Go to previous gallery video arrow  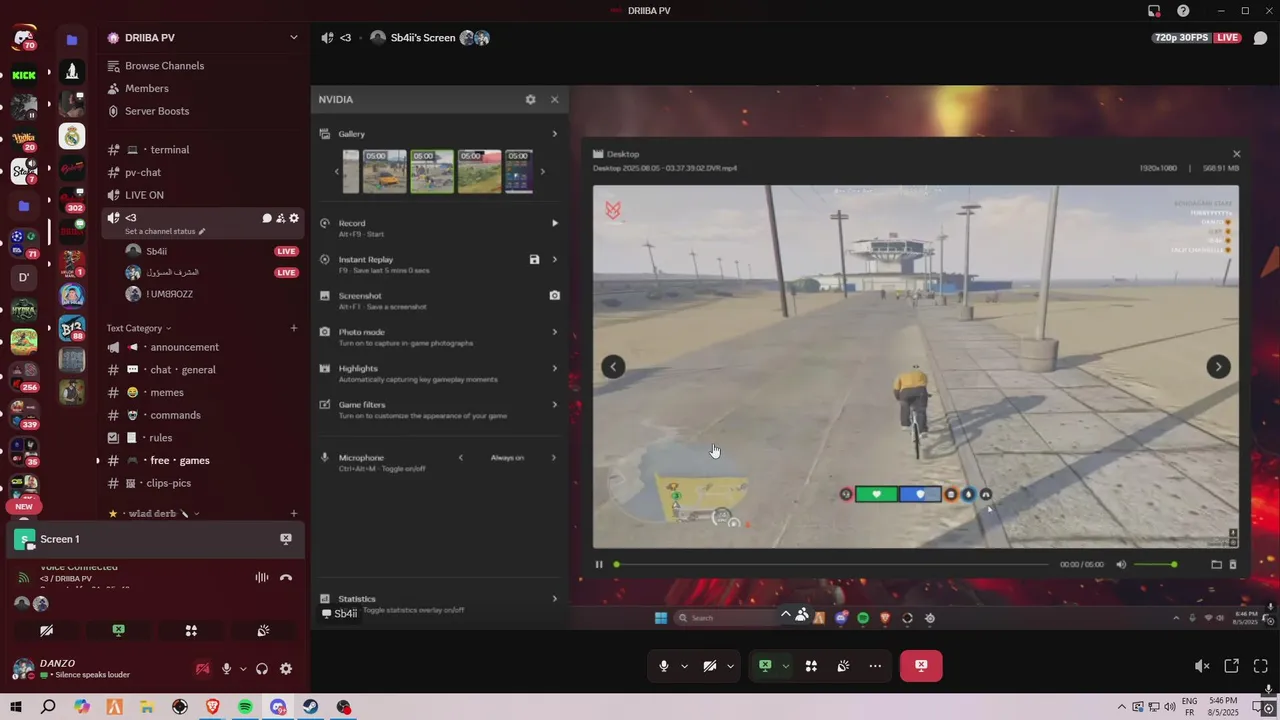click(613, 367)
